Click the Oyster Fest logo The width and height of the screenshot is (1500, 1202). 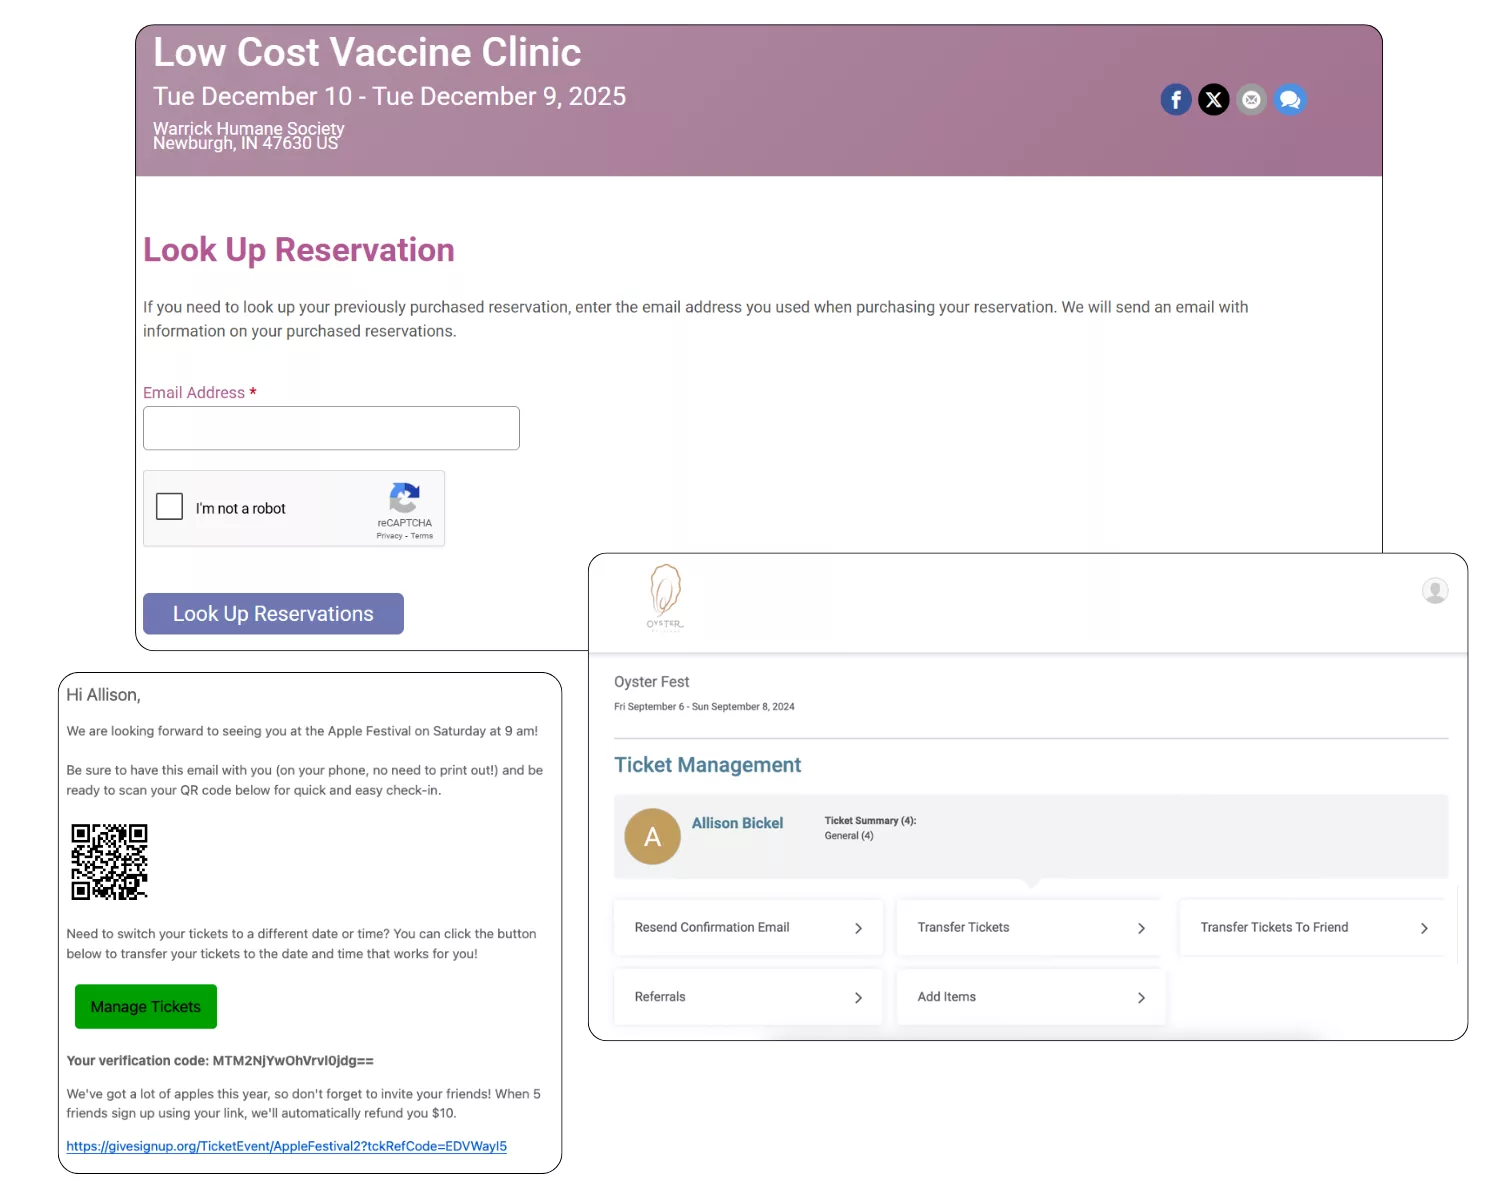(x=665, y=597)
